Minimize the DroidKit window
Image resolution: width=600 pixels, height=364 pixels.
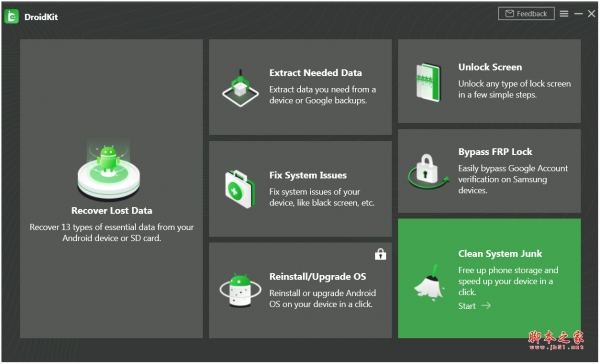(x=579, y=14)
